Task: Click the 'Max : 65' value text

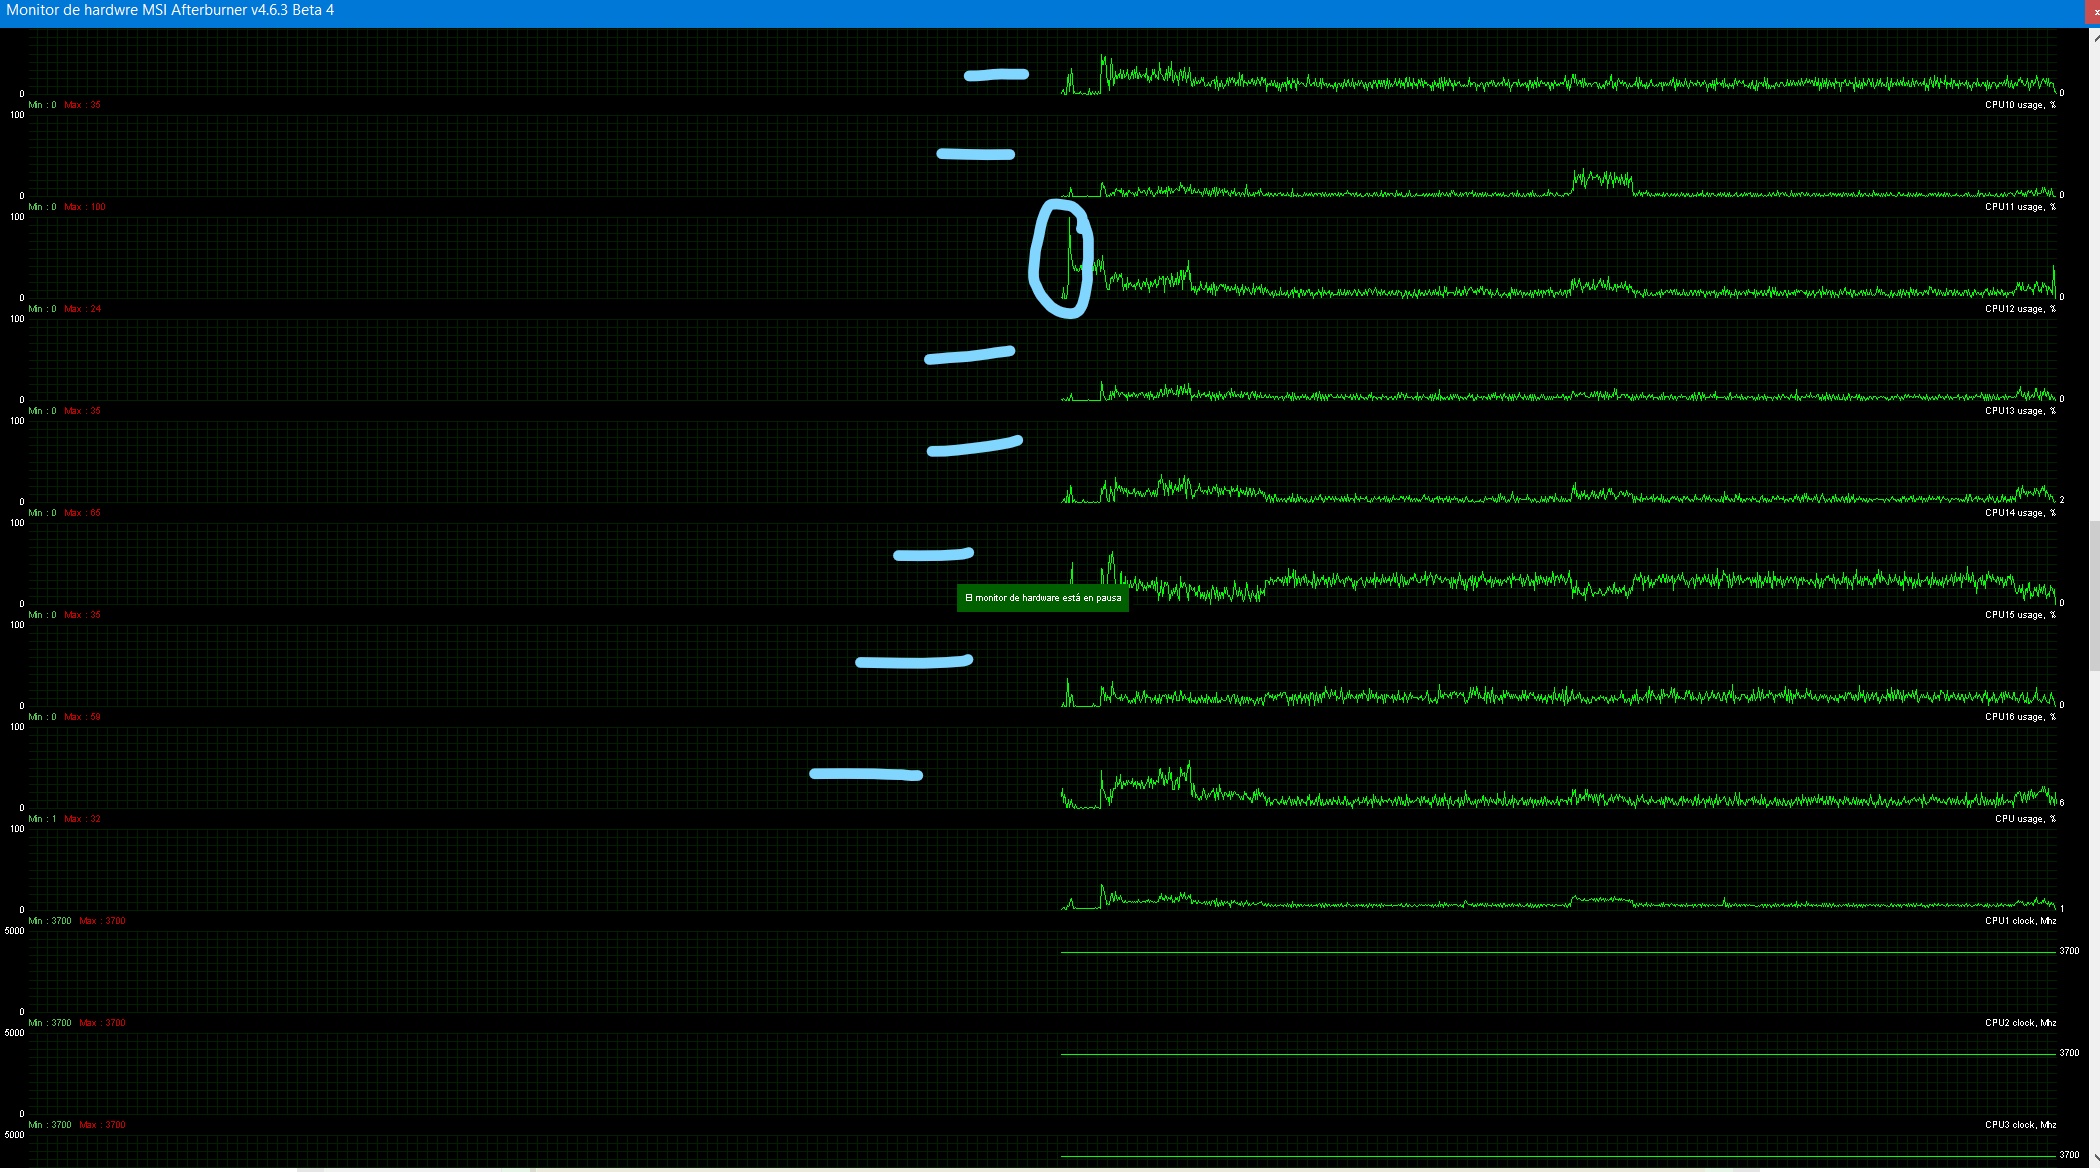Action: coord(83,513)
